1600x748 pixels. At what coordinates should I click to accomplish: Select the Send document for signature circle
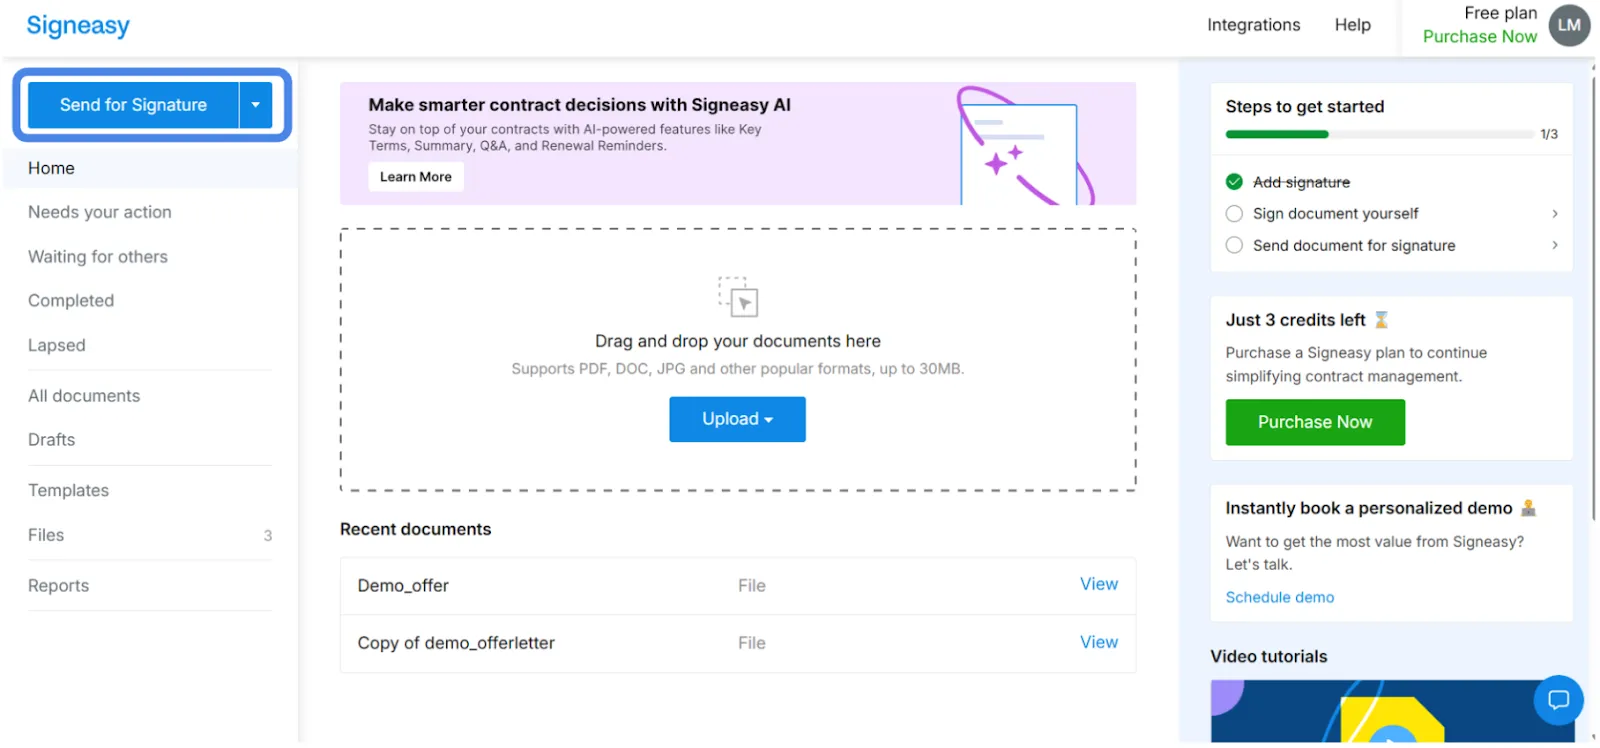point(1234,245)
